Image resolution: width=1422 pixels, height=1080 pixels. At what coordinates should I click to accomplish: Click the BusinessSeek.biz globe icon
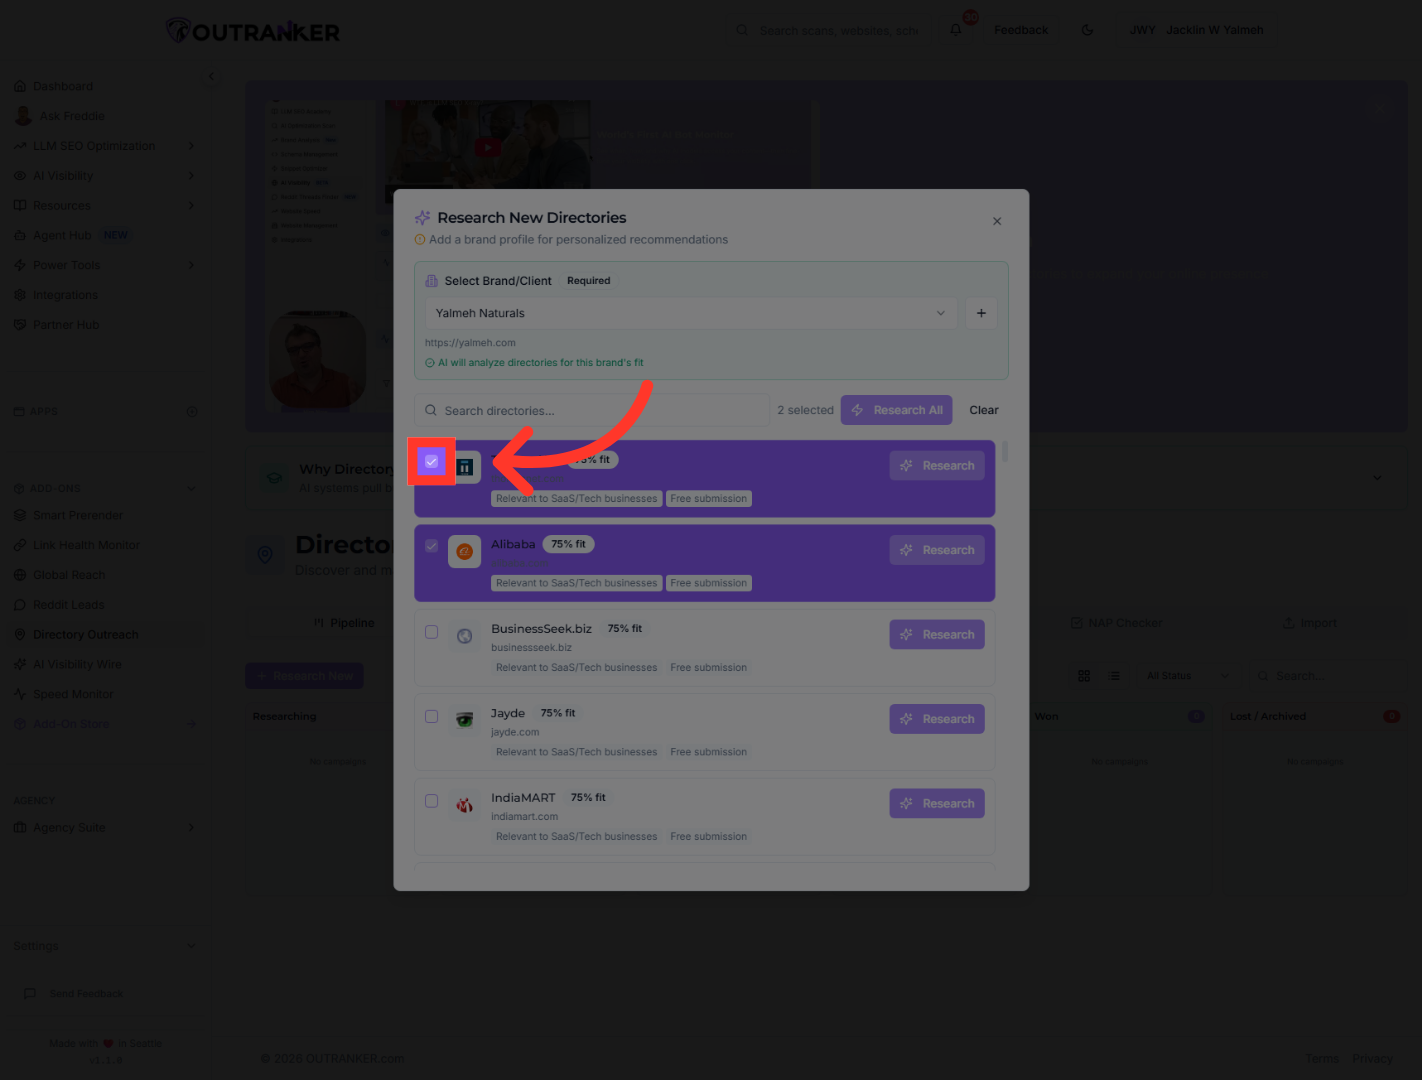(464, 636)
